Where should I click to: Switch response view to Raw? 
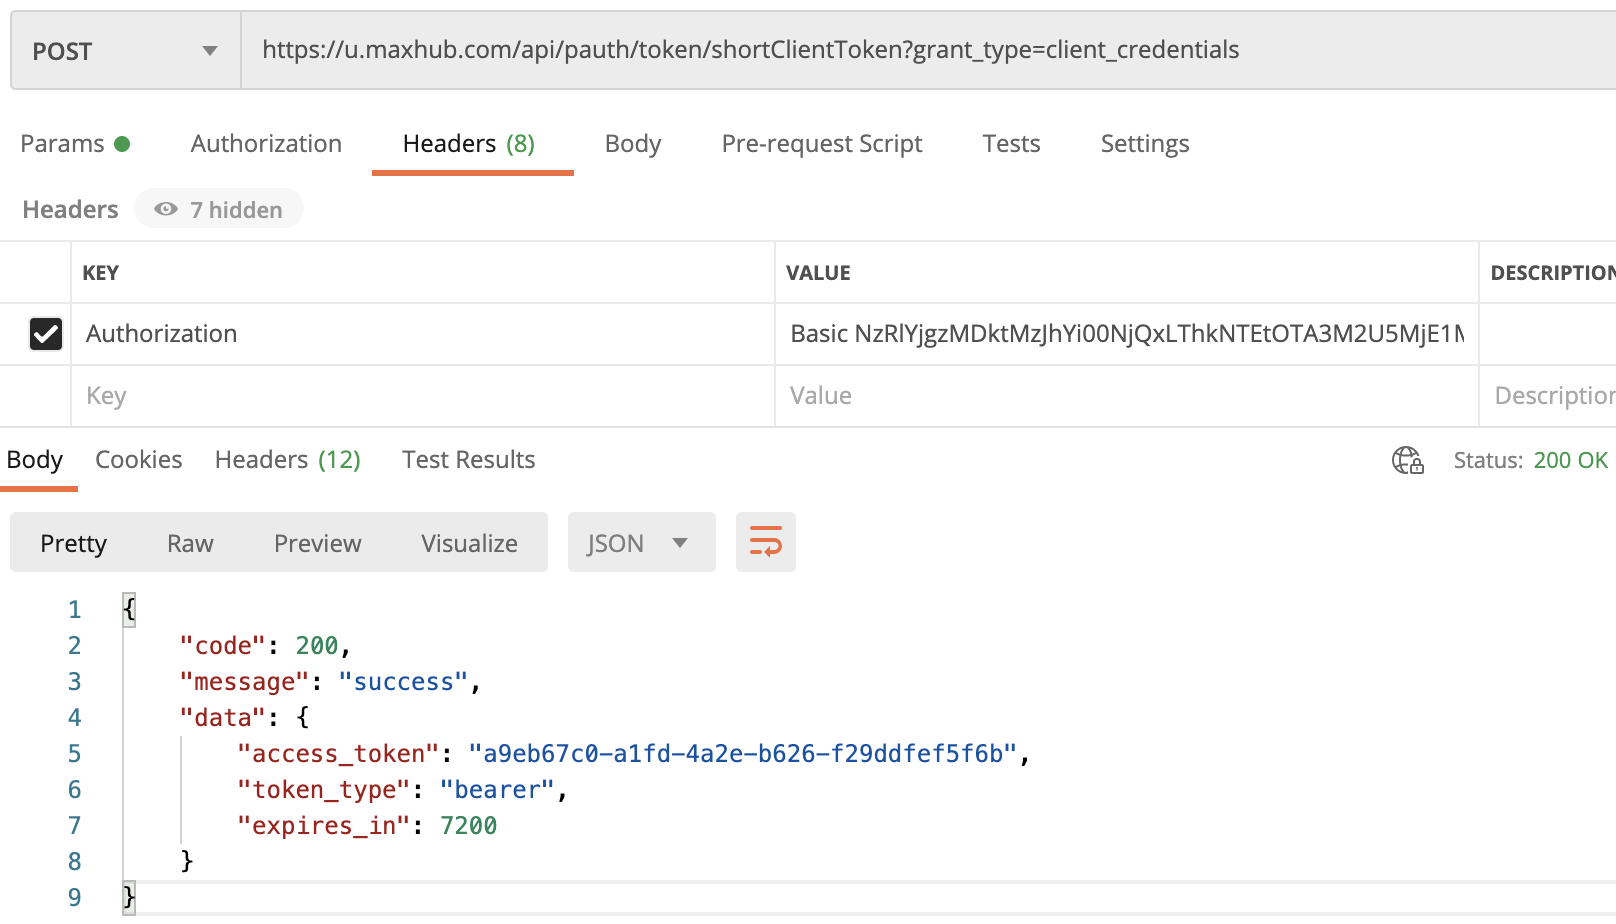tap(190, 543)
